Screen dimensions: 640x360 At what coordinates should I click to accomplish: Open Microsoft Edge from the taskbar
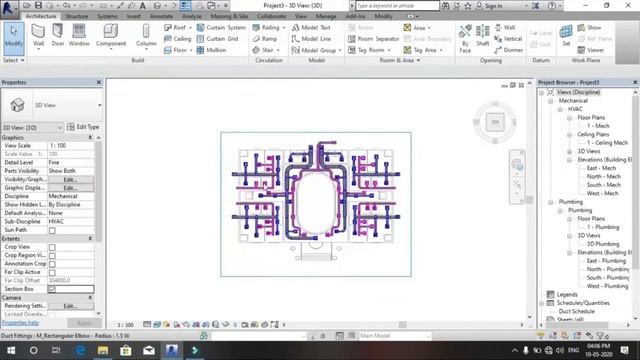click(x=80, y=350)
